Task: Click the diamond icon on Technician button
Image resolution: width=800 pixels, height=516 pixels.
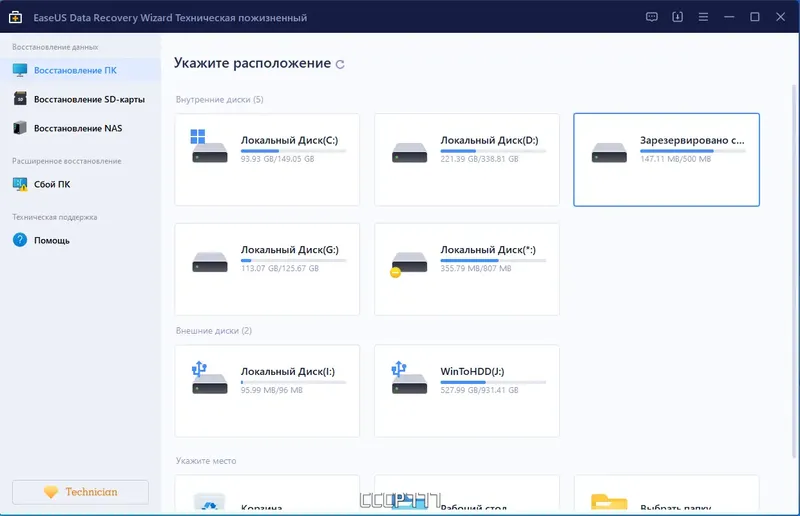Action: [51, 492]
